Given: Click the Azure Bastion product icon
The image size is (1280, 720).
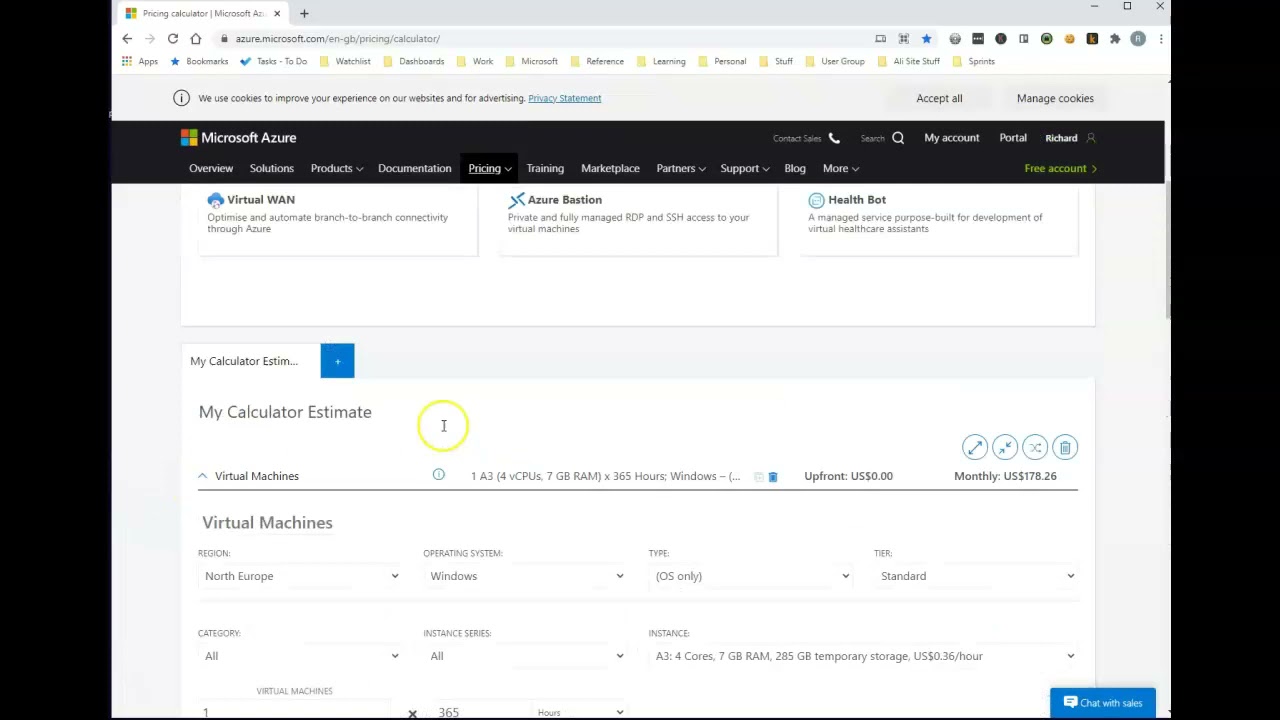Looking at the screenshot, I should point(516,200).
